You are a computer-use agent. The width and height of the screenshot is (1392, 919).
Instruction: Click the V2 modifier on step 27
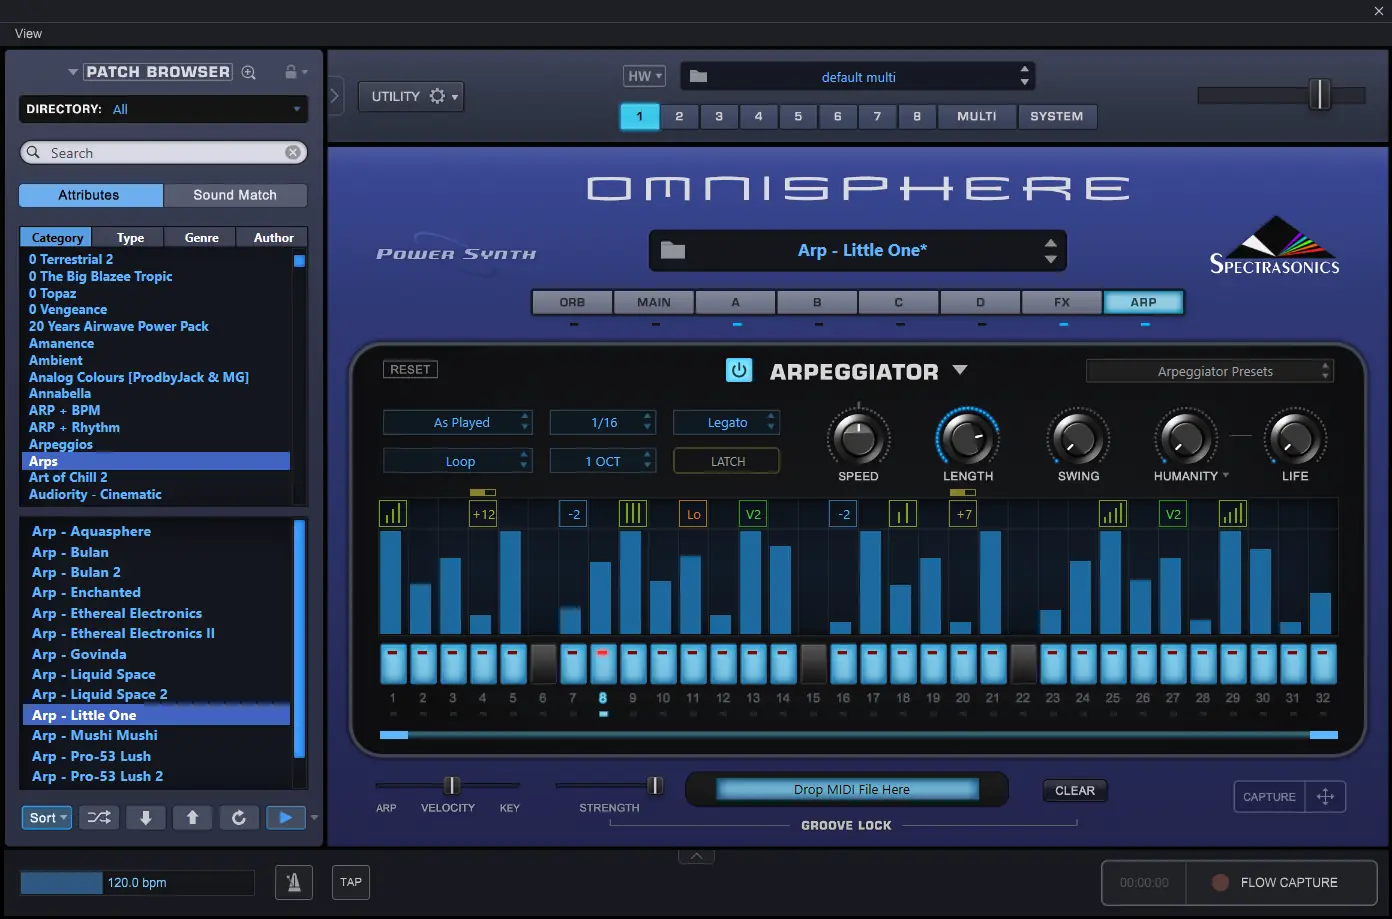pyautogui.click(x=1173, y=514)
